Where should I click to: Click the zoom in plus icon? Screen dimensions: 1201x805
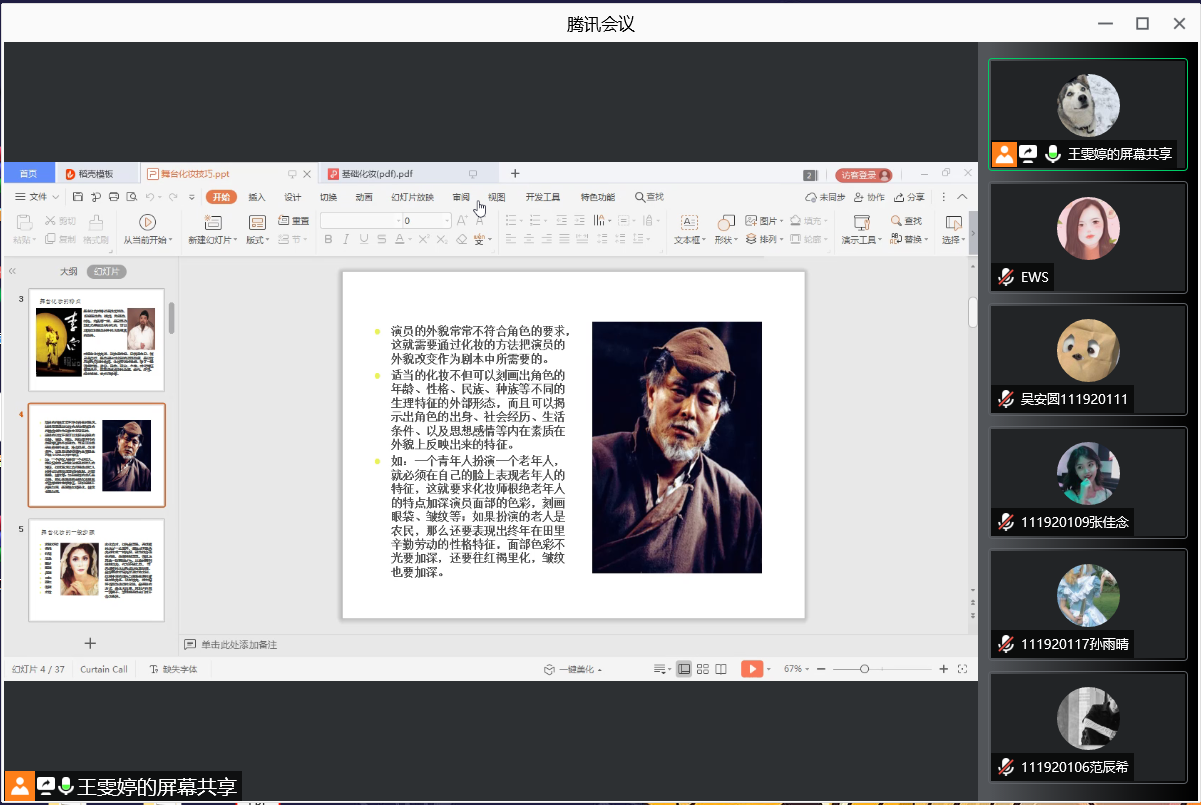[943, 669]
